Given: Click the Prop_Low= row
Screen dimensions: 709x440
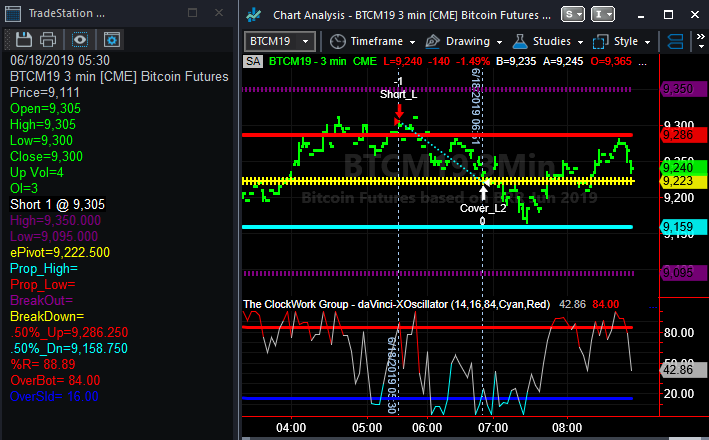Looking at the screenshot, I should (x=43, y=284).
